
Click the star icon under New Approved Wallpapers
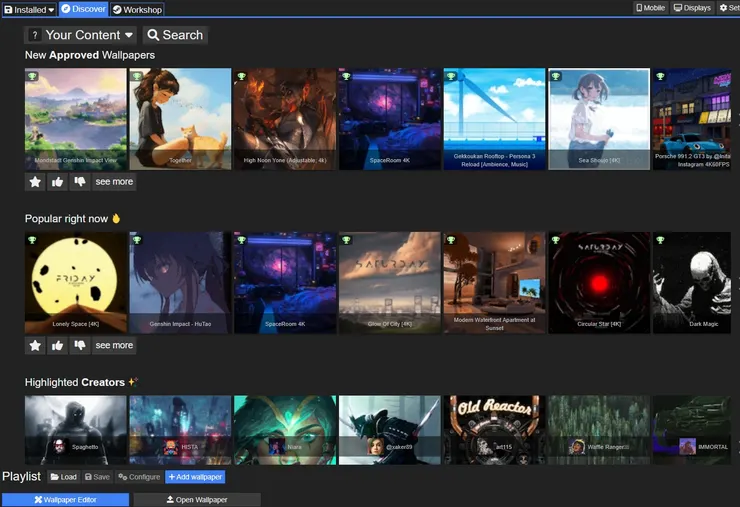(36, 182)
